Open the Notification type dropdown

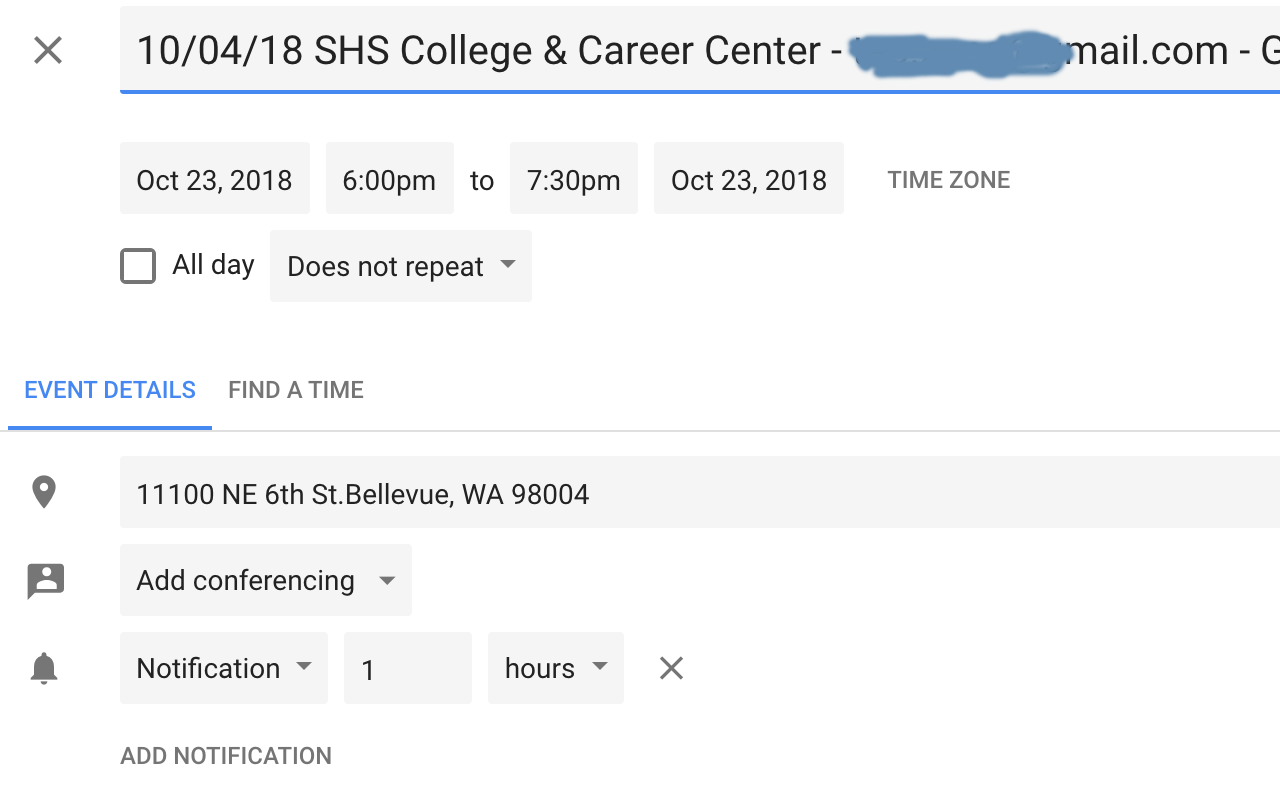point(224,668)
